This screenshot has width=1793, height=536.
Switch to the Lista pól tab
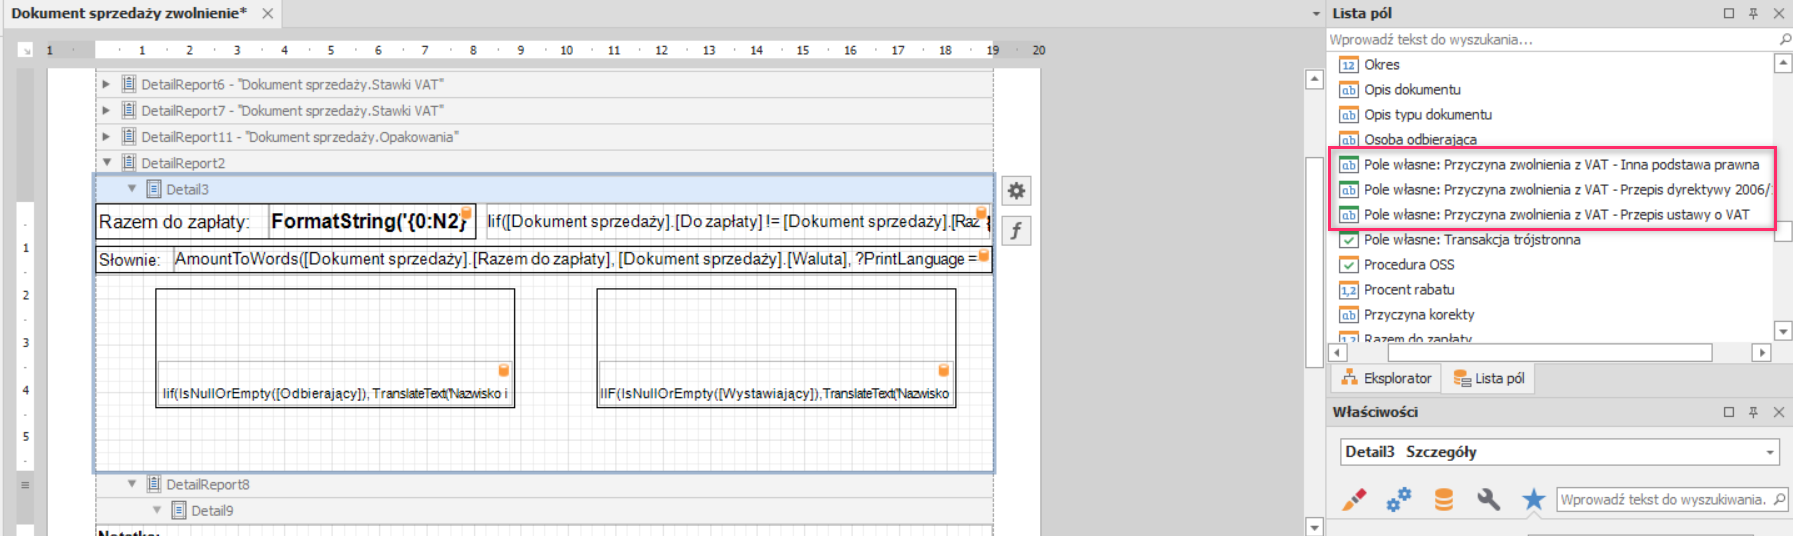point(1489,378)
